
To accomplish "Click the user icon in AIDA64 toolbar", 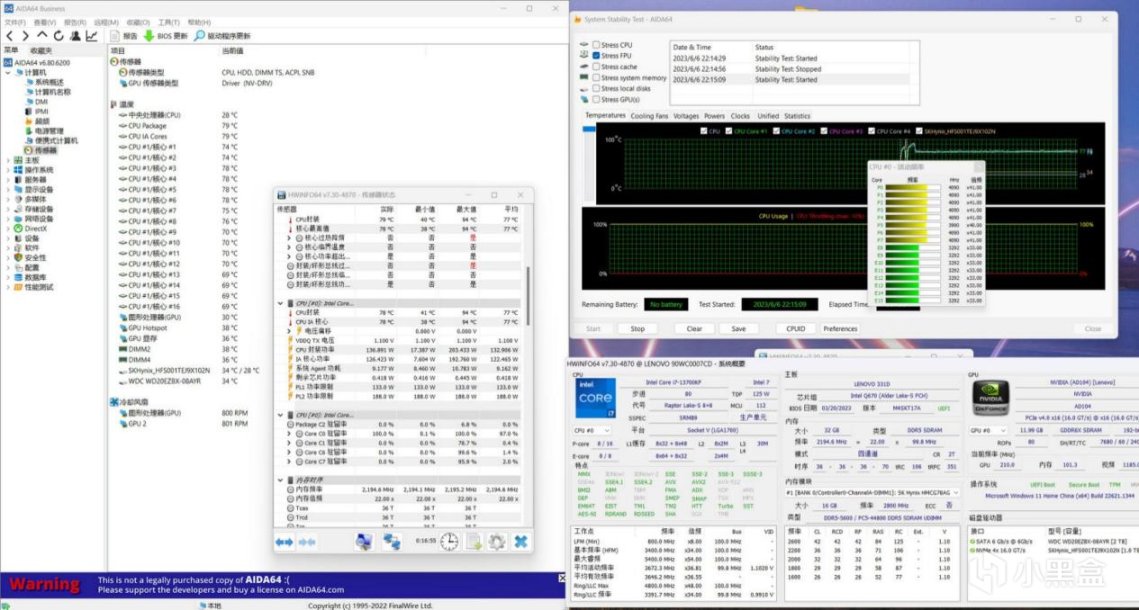I will pyautogui.click(x=75, y=36).
